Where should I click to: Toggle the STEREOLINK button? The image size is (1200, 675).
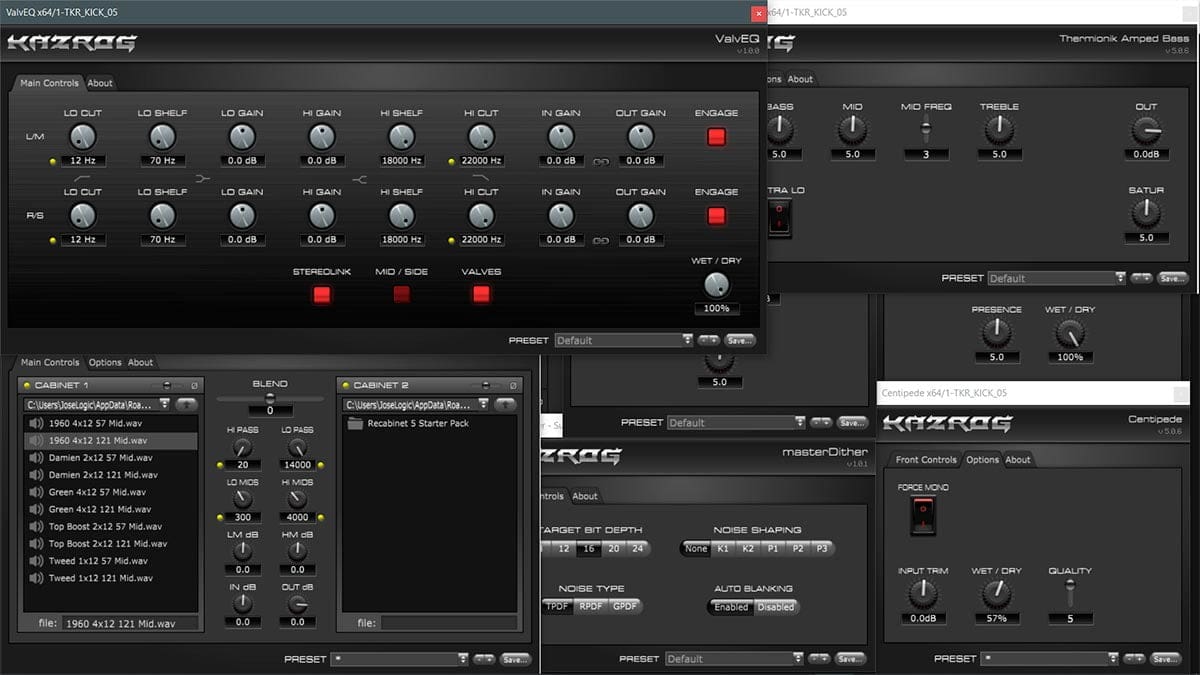pos(321,294)
